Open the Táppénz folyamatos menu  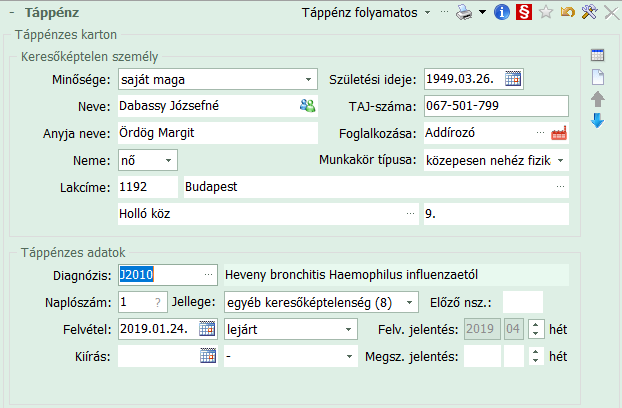[x=427, y=12]
